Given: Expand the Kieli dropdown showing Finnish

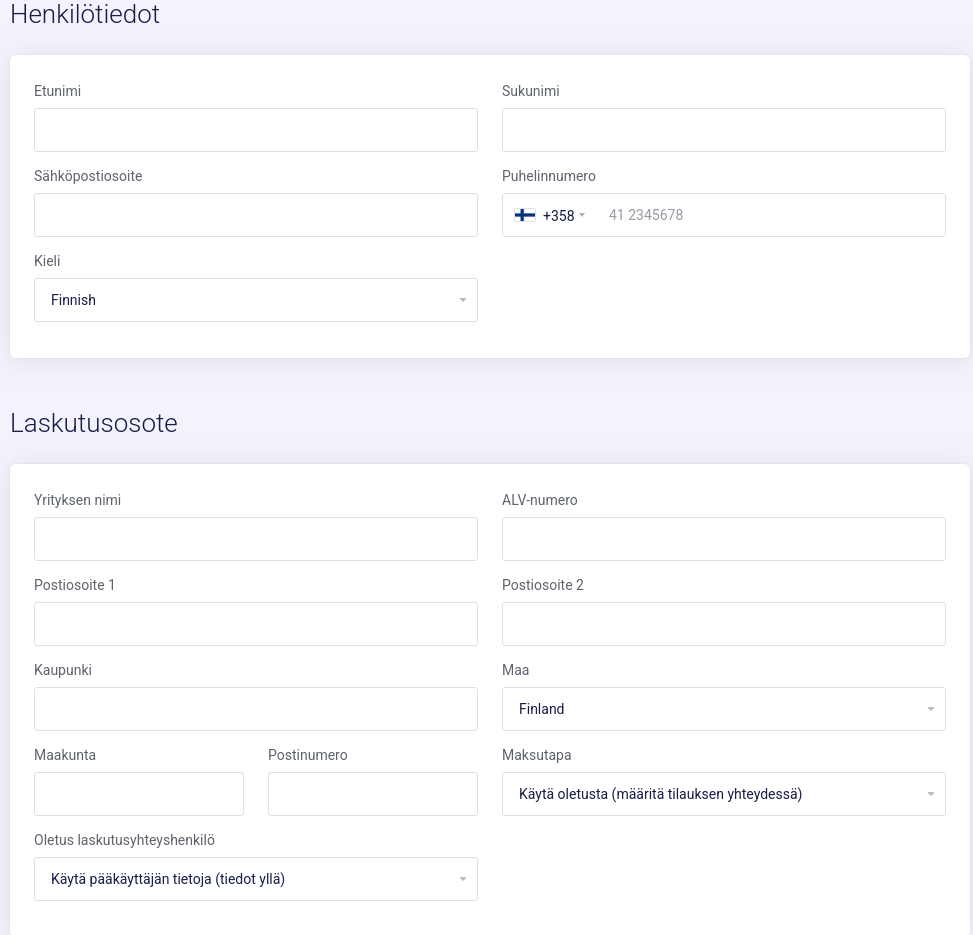Looking at the screenshot, I should point(256,300).
